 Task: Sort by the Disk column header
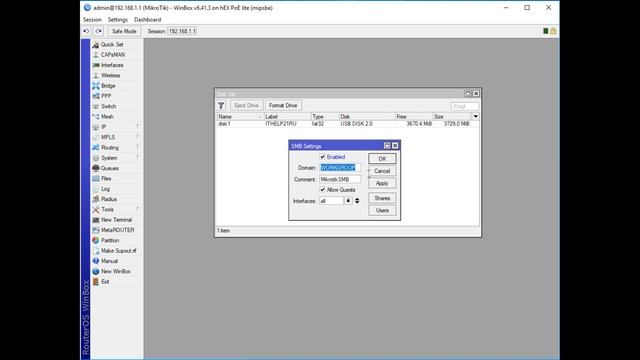tap(367, 117)
